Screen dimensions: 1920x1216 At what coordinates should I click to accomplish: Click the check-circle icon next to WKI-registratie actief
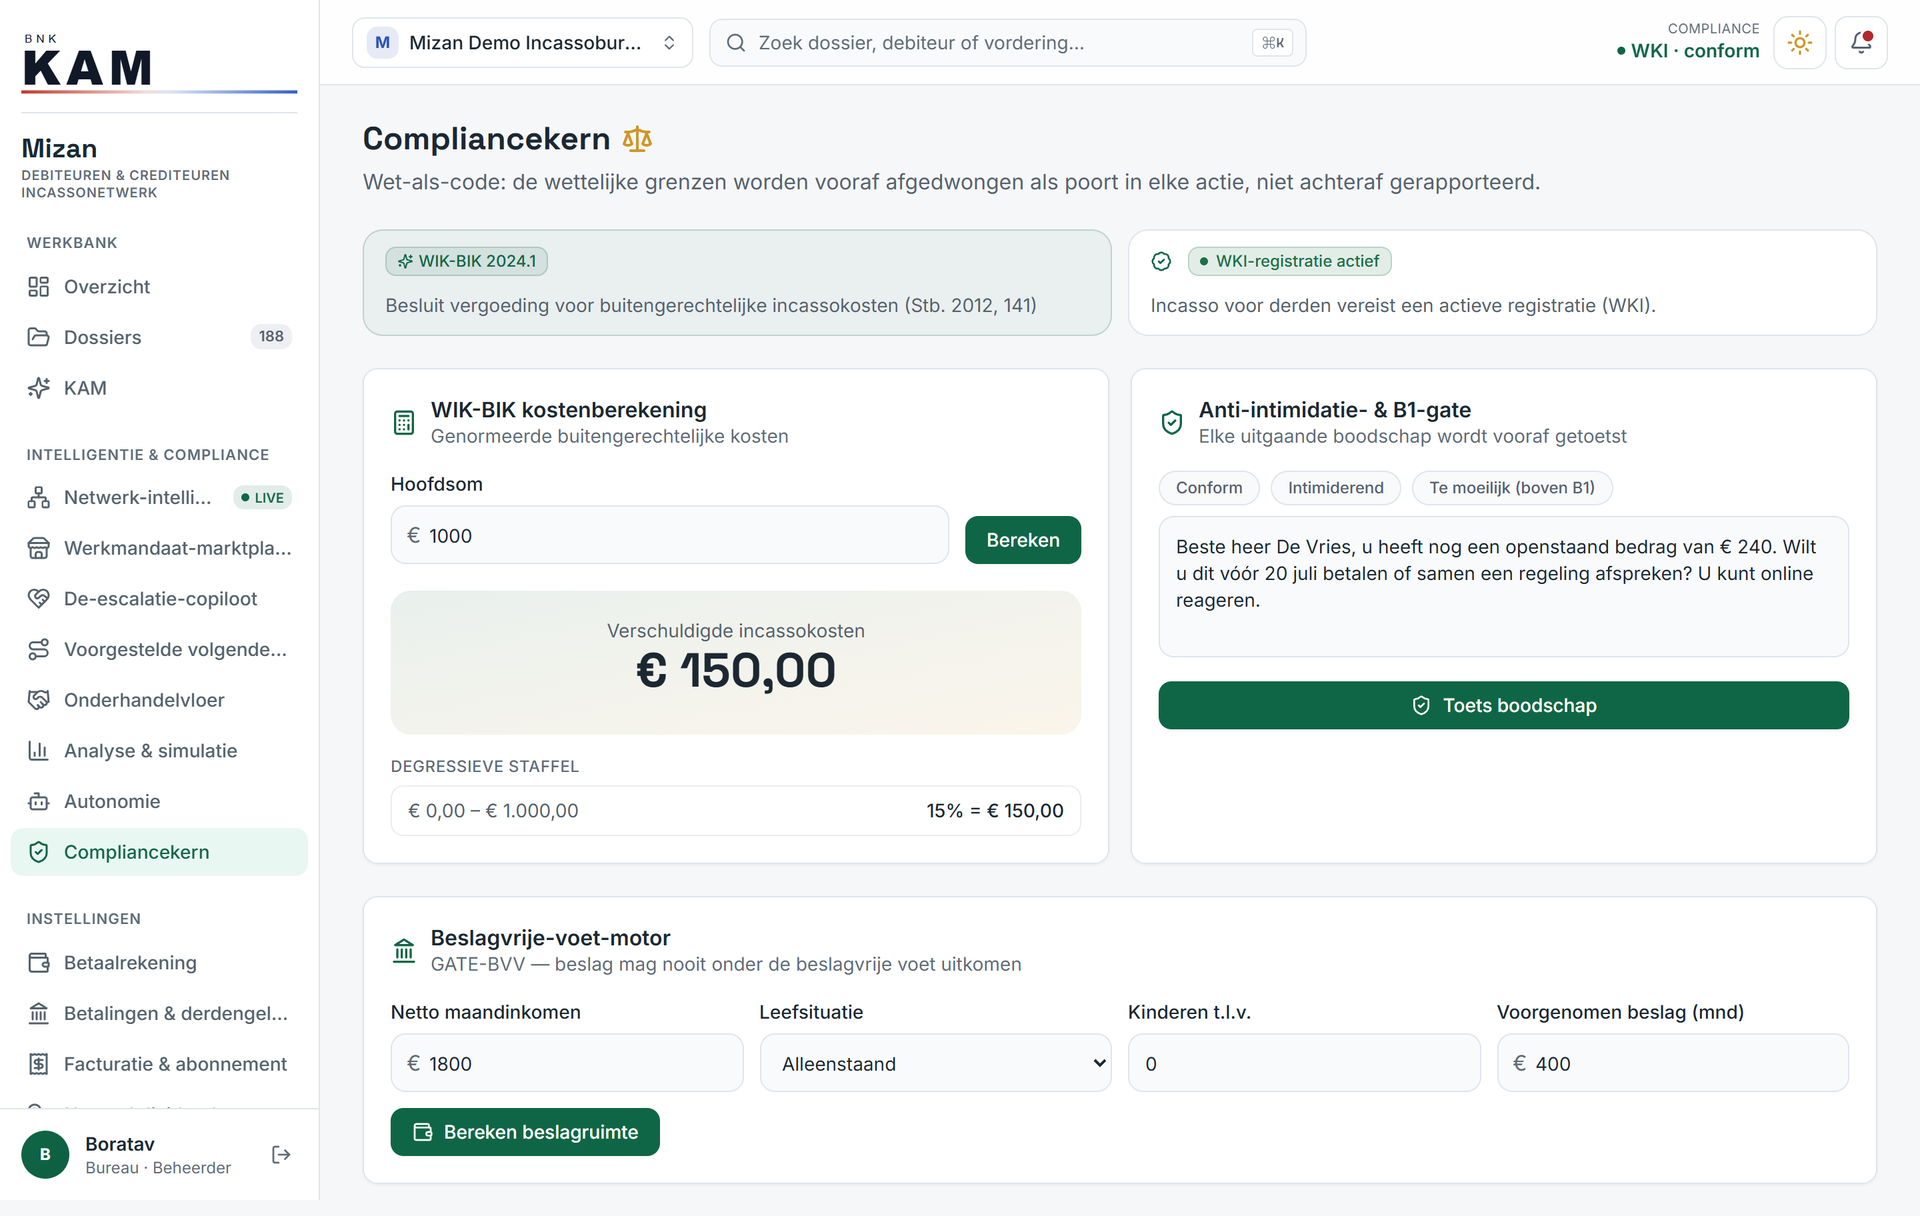click(x=1161, y=261)
